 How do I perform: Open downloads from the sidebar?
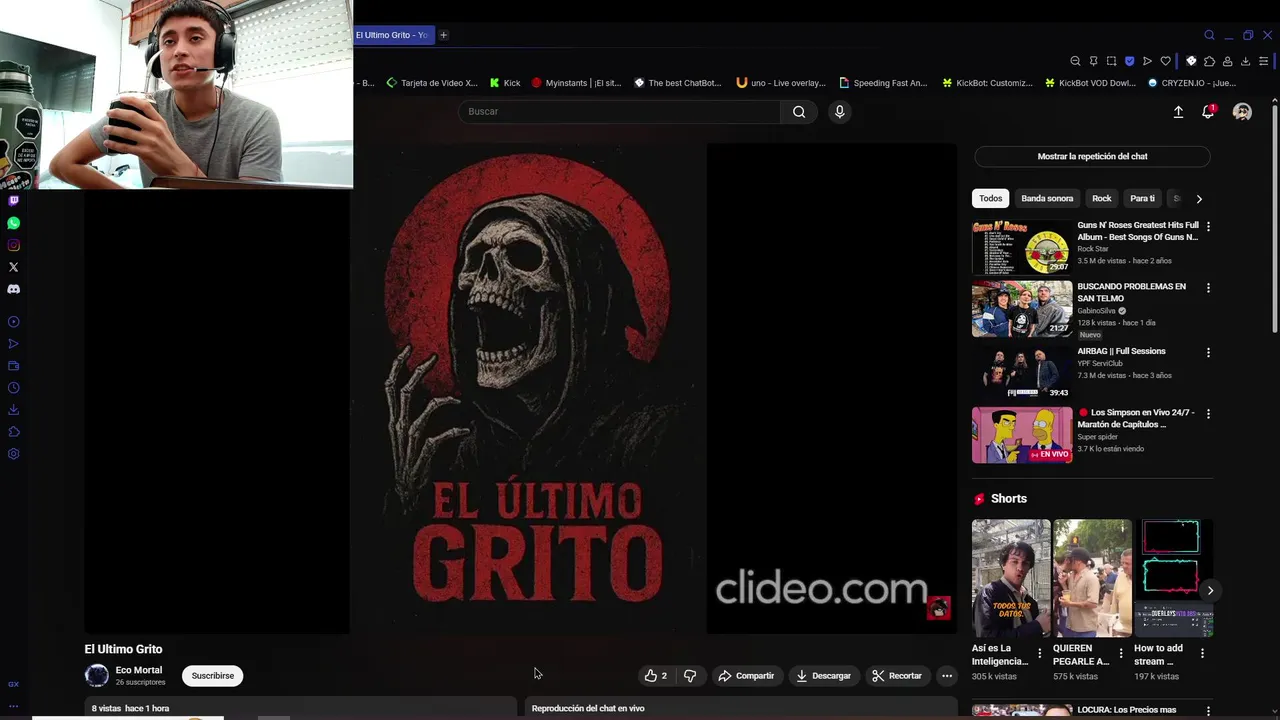coord(13,410)
